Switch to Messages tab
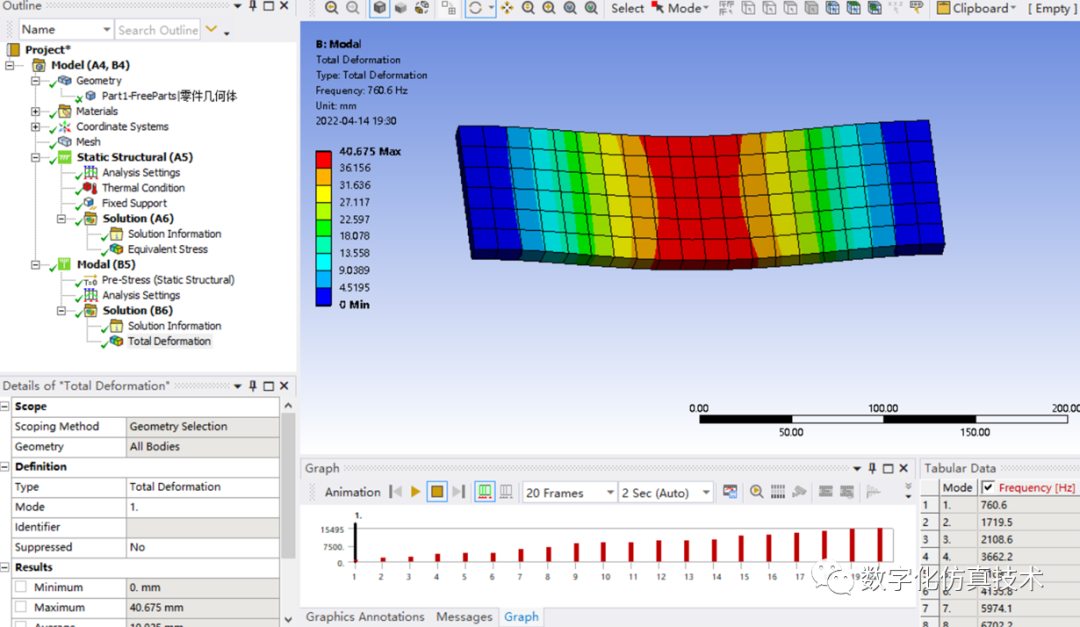 point(464,617)
